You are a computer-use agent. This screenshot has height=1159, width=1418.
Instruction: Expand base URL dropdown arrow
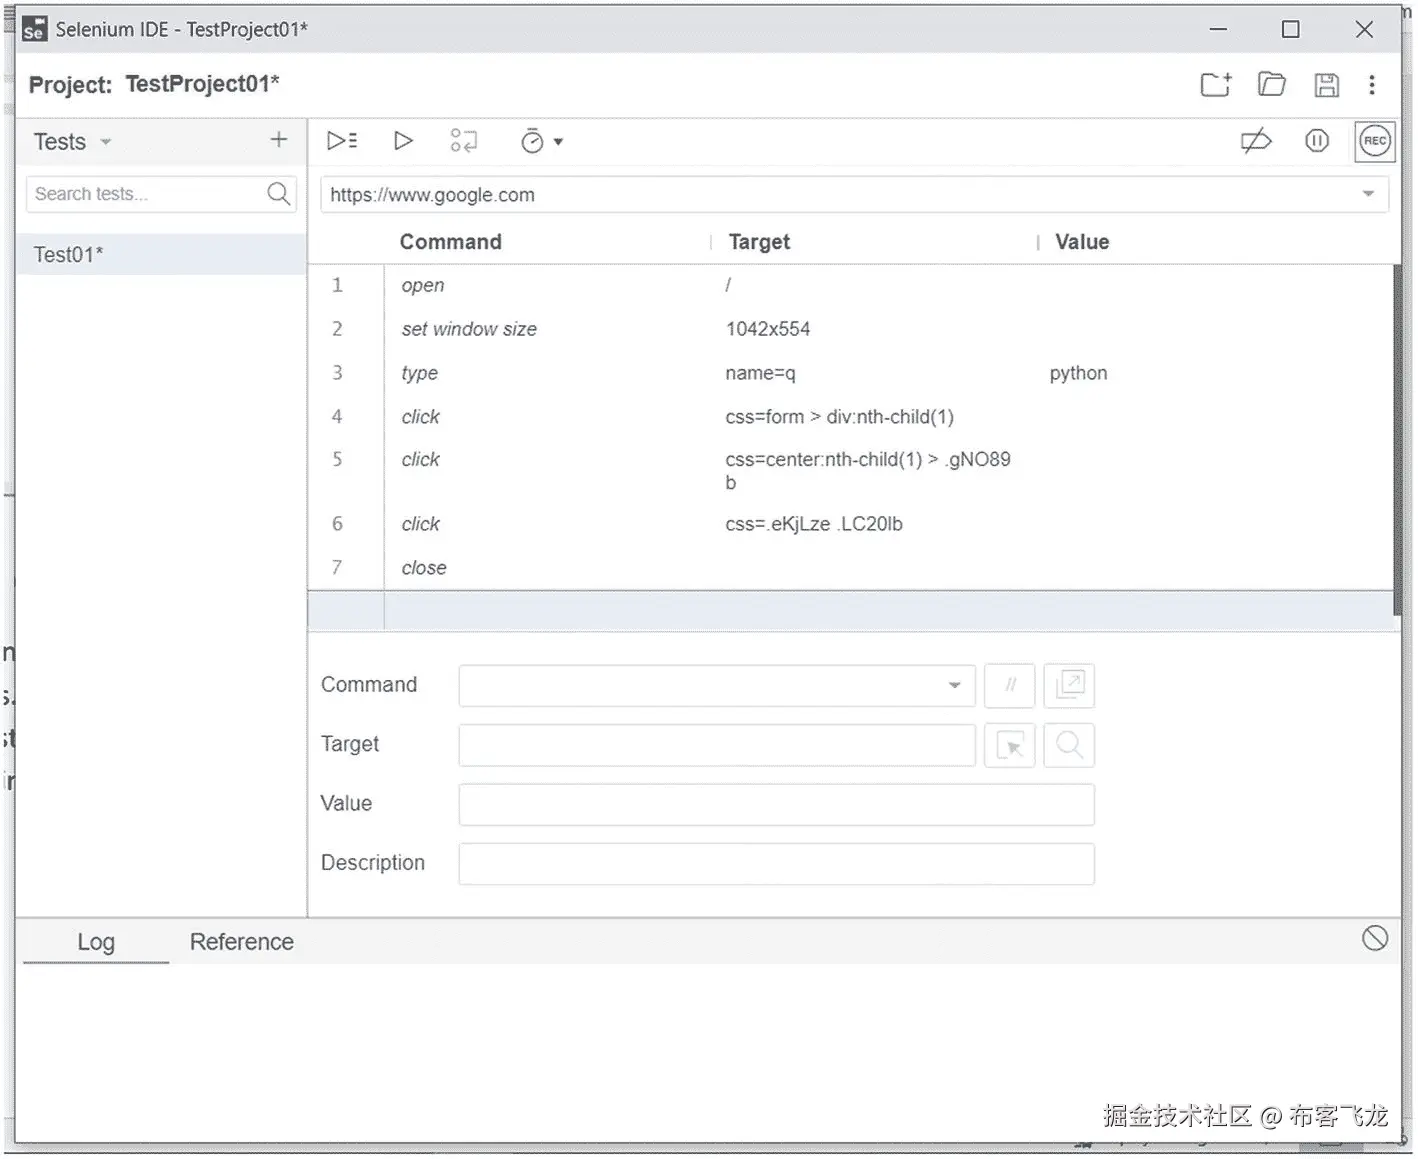[x=1368, y=194]
